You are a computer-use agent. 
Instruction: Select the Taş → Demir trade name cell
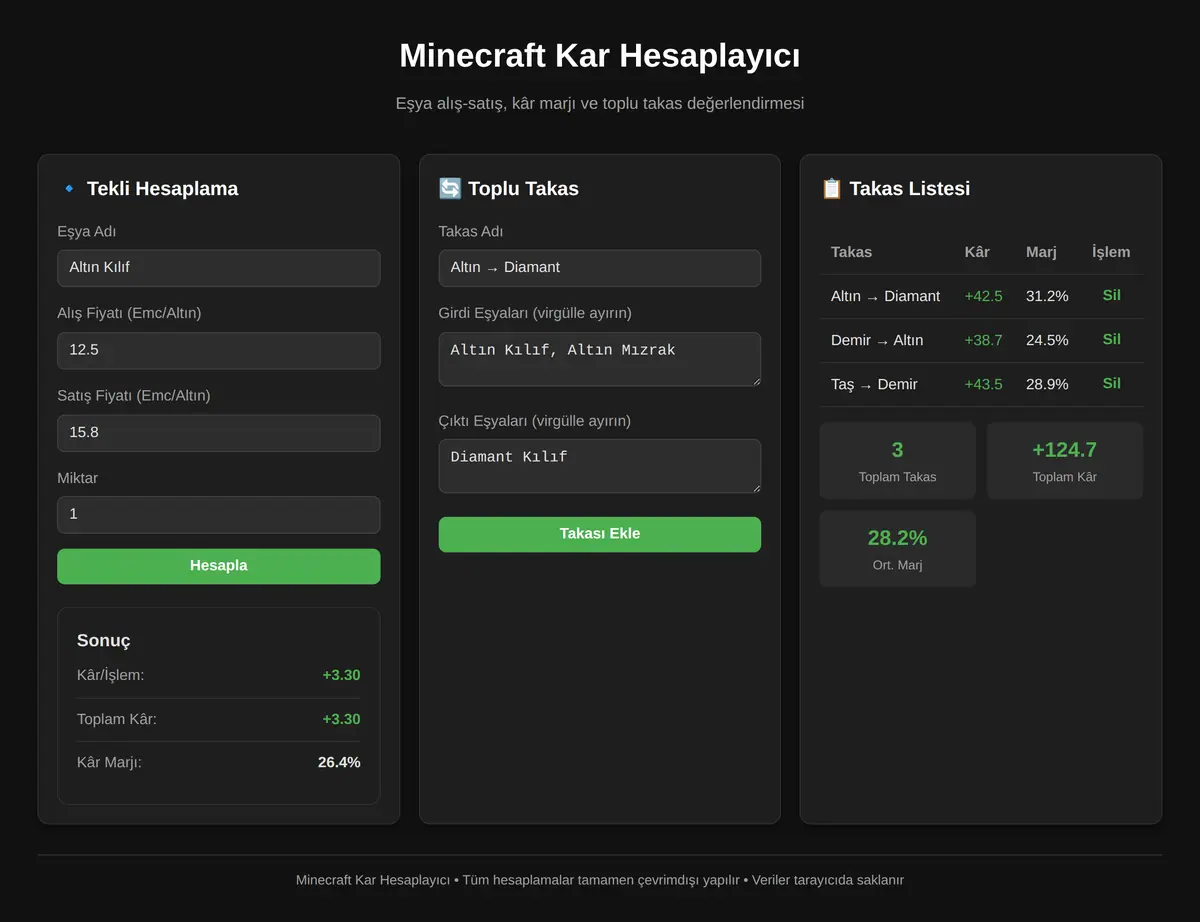pos(874,384)
